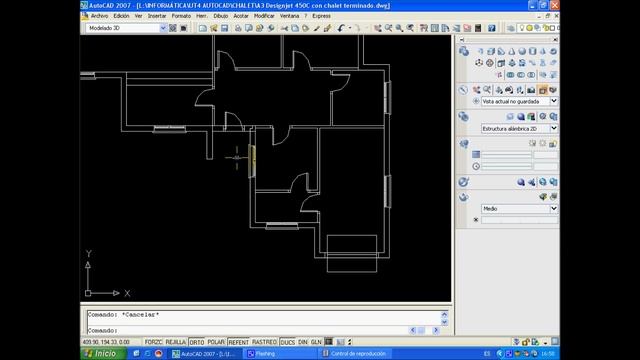Click the DesignCenter toolbar icon
Image resolution: width=640 pixels, height=360 pixels.
(435, 28)
